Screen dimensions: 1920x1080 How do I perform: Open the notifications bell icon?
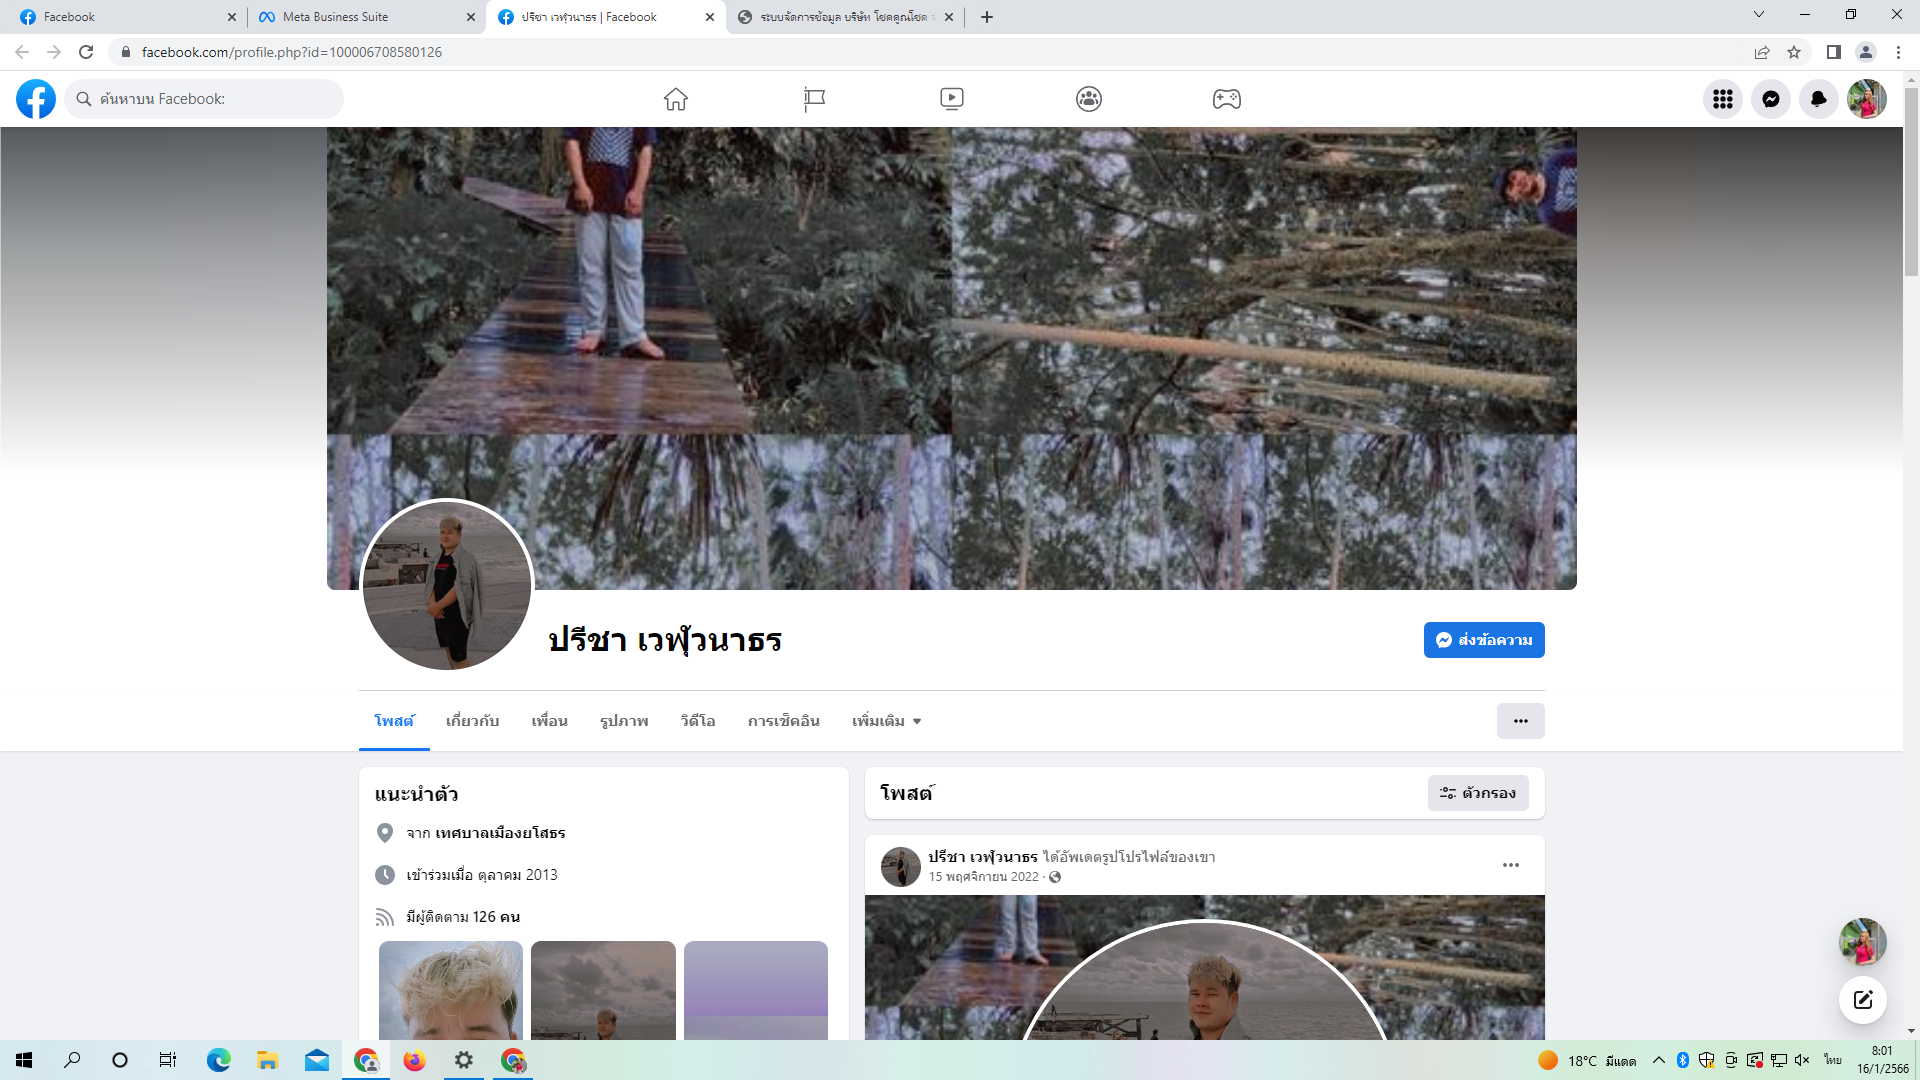pyautogui.click(x=1819, y=99)
